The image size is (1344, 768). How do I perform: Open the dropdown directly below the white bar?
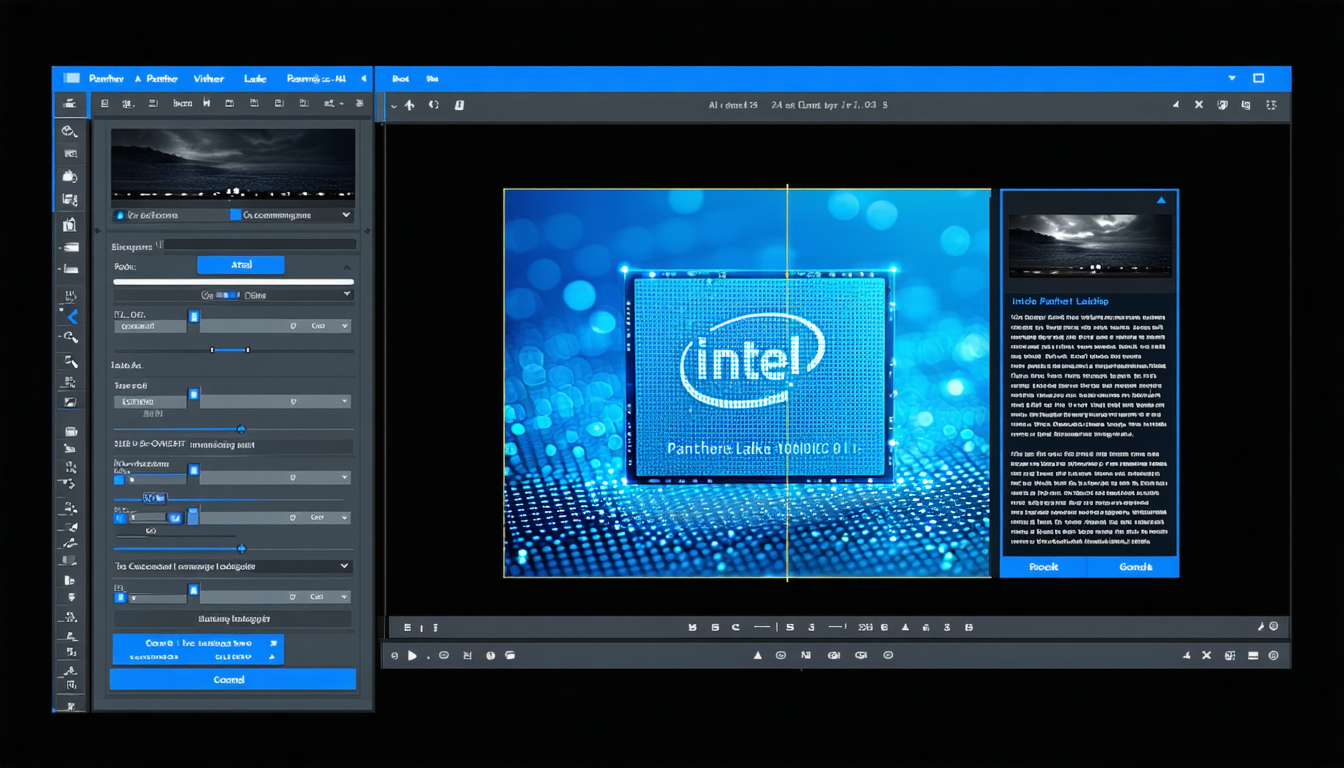233,295
